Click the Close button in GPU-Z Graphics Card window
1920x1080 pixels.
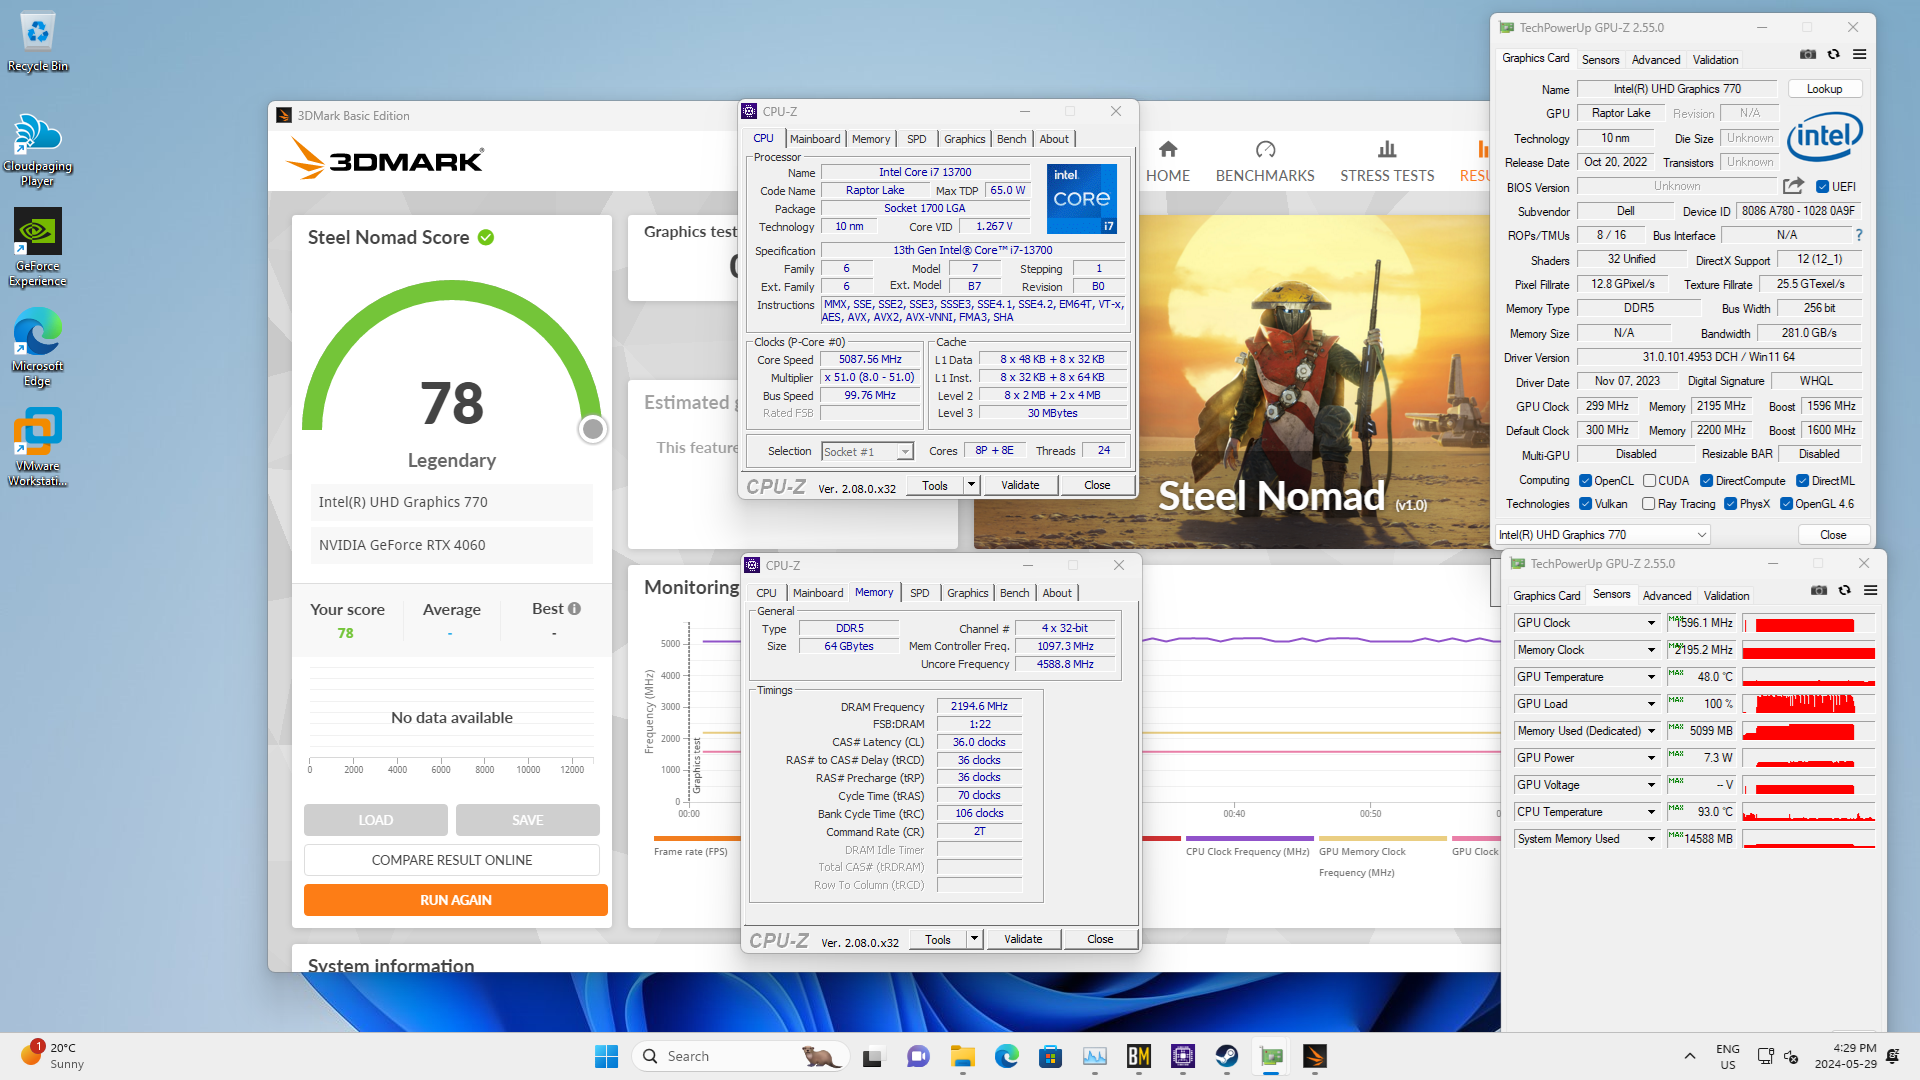pyautogui.click(x=1833, y=535)
